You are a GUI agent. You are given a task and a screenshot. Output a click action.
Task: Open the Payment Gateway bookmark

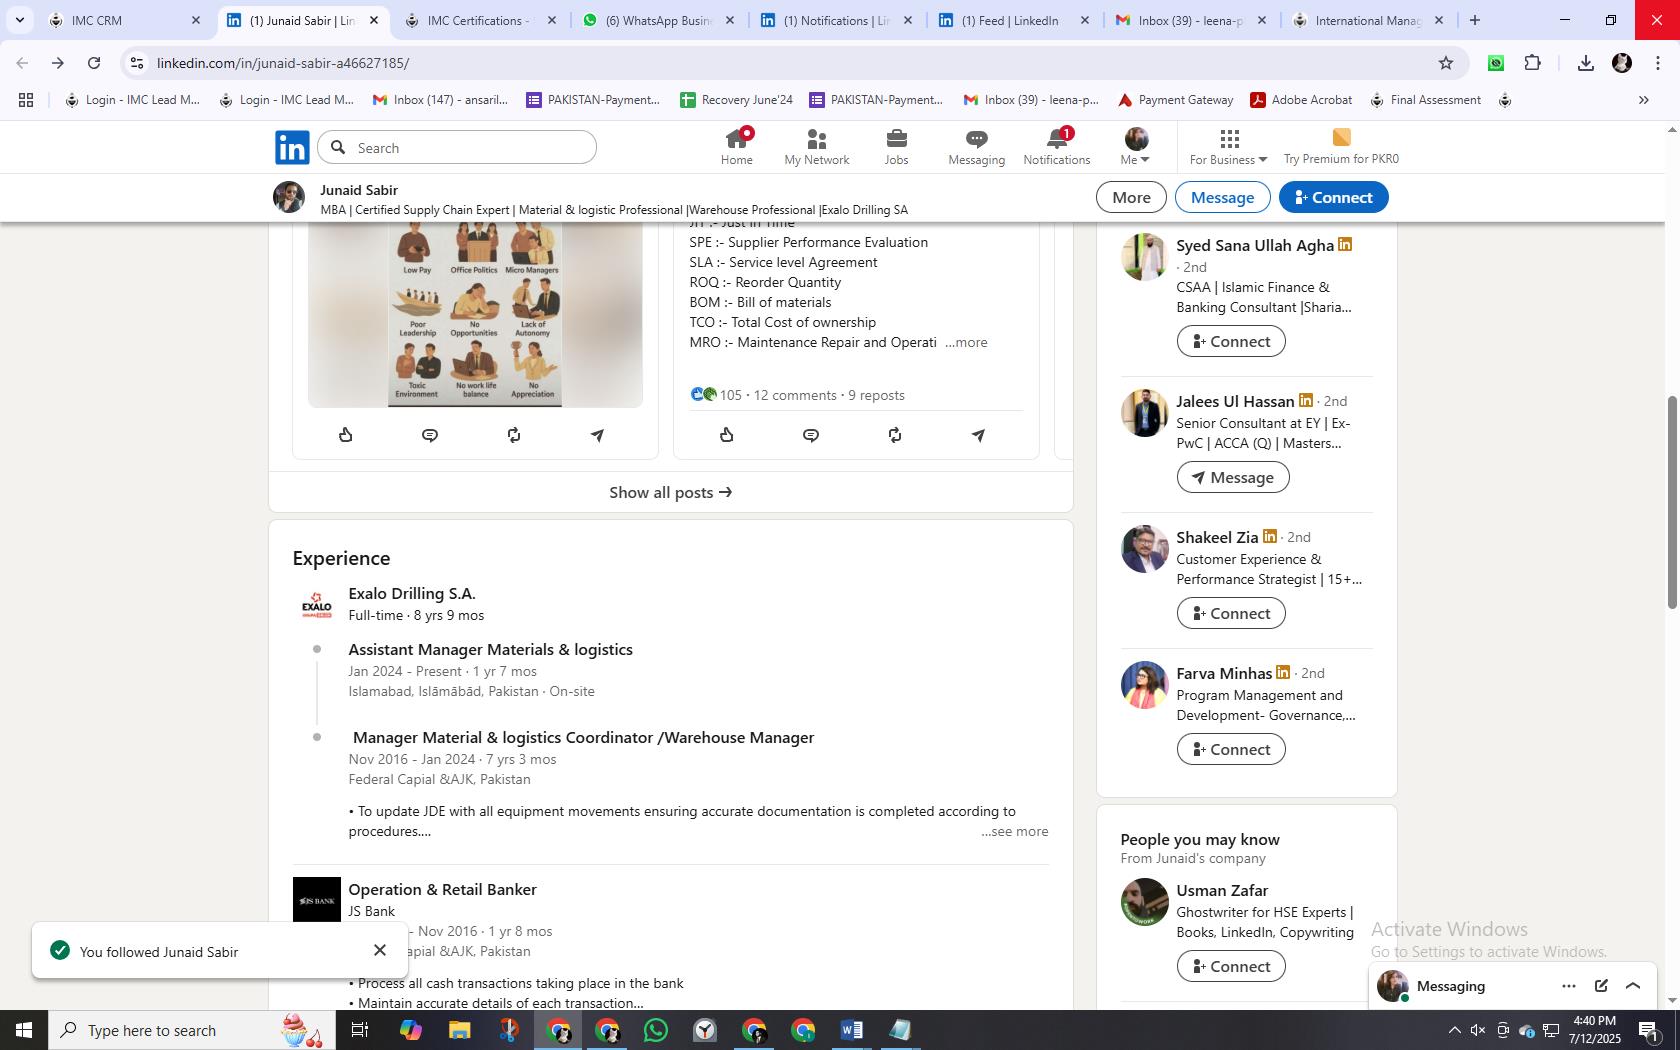click(1175, 100)
